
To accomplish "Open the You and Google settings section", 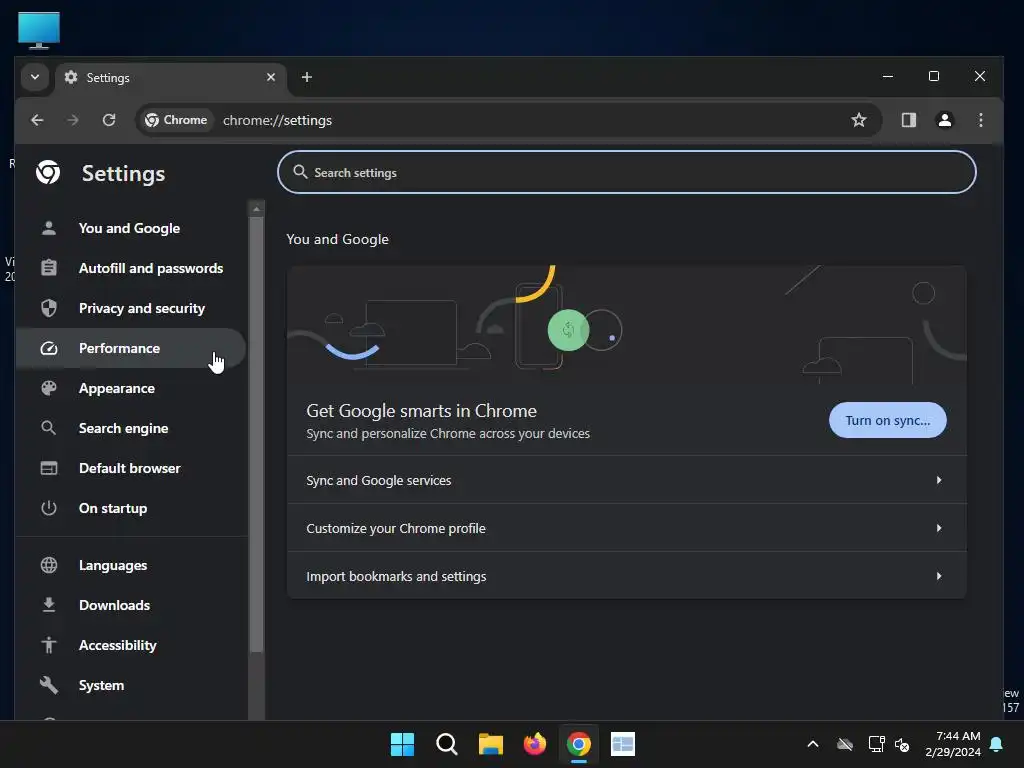I will pyautogui.click(x=129, y=229).
